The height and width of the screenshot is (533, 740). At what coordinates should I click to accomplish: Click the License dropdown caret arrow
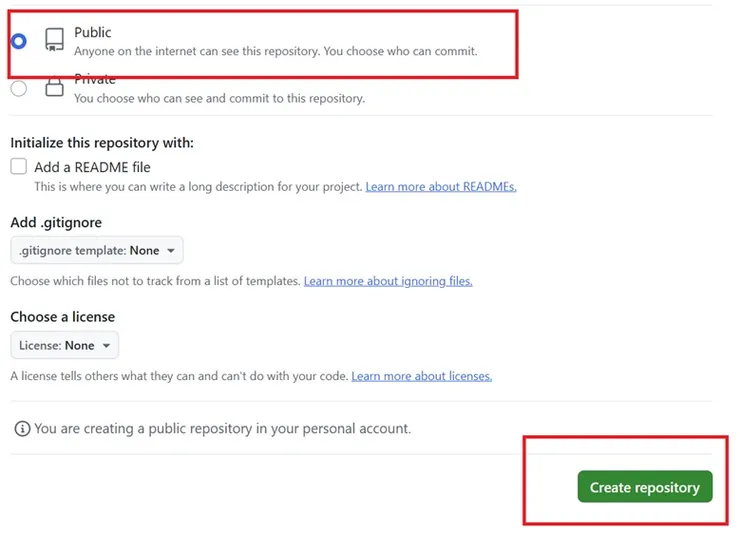tap(106, 345)
